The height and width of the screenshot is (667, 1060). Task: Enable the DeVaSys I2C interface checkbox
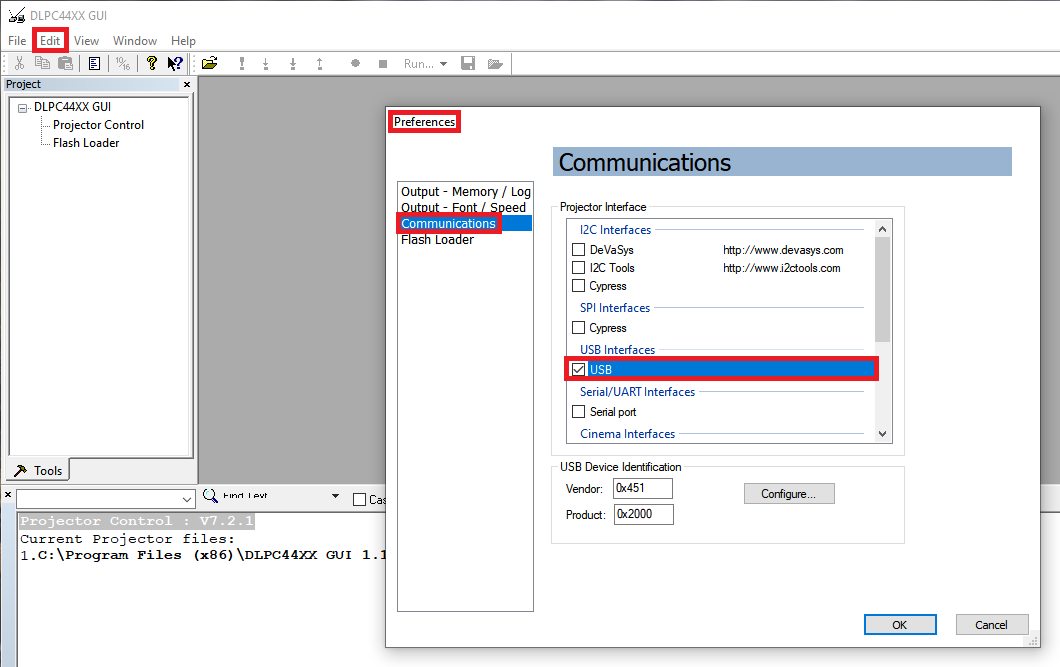[x=578, y=250]
